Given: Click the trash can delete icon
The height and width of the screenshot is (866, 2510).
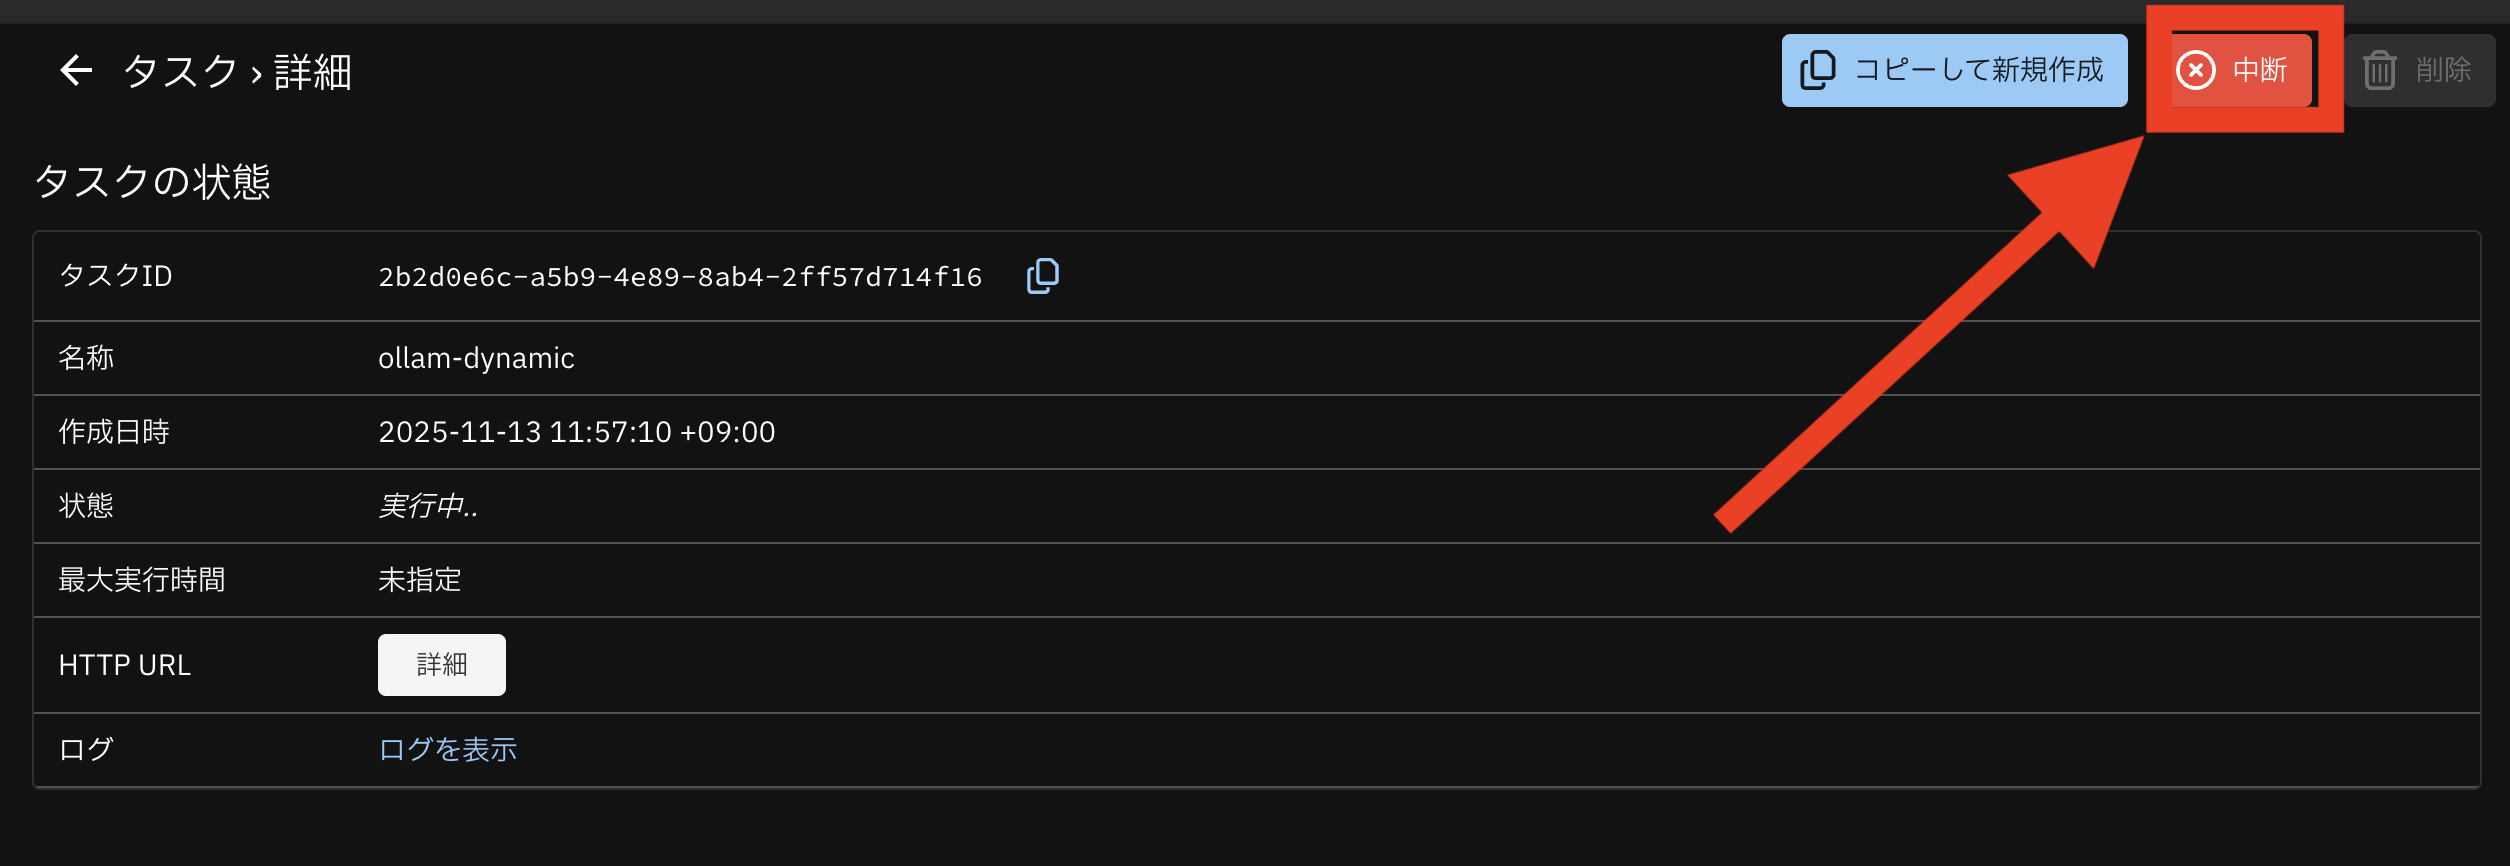Looking at the screenshot, I should [2379, 70].
